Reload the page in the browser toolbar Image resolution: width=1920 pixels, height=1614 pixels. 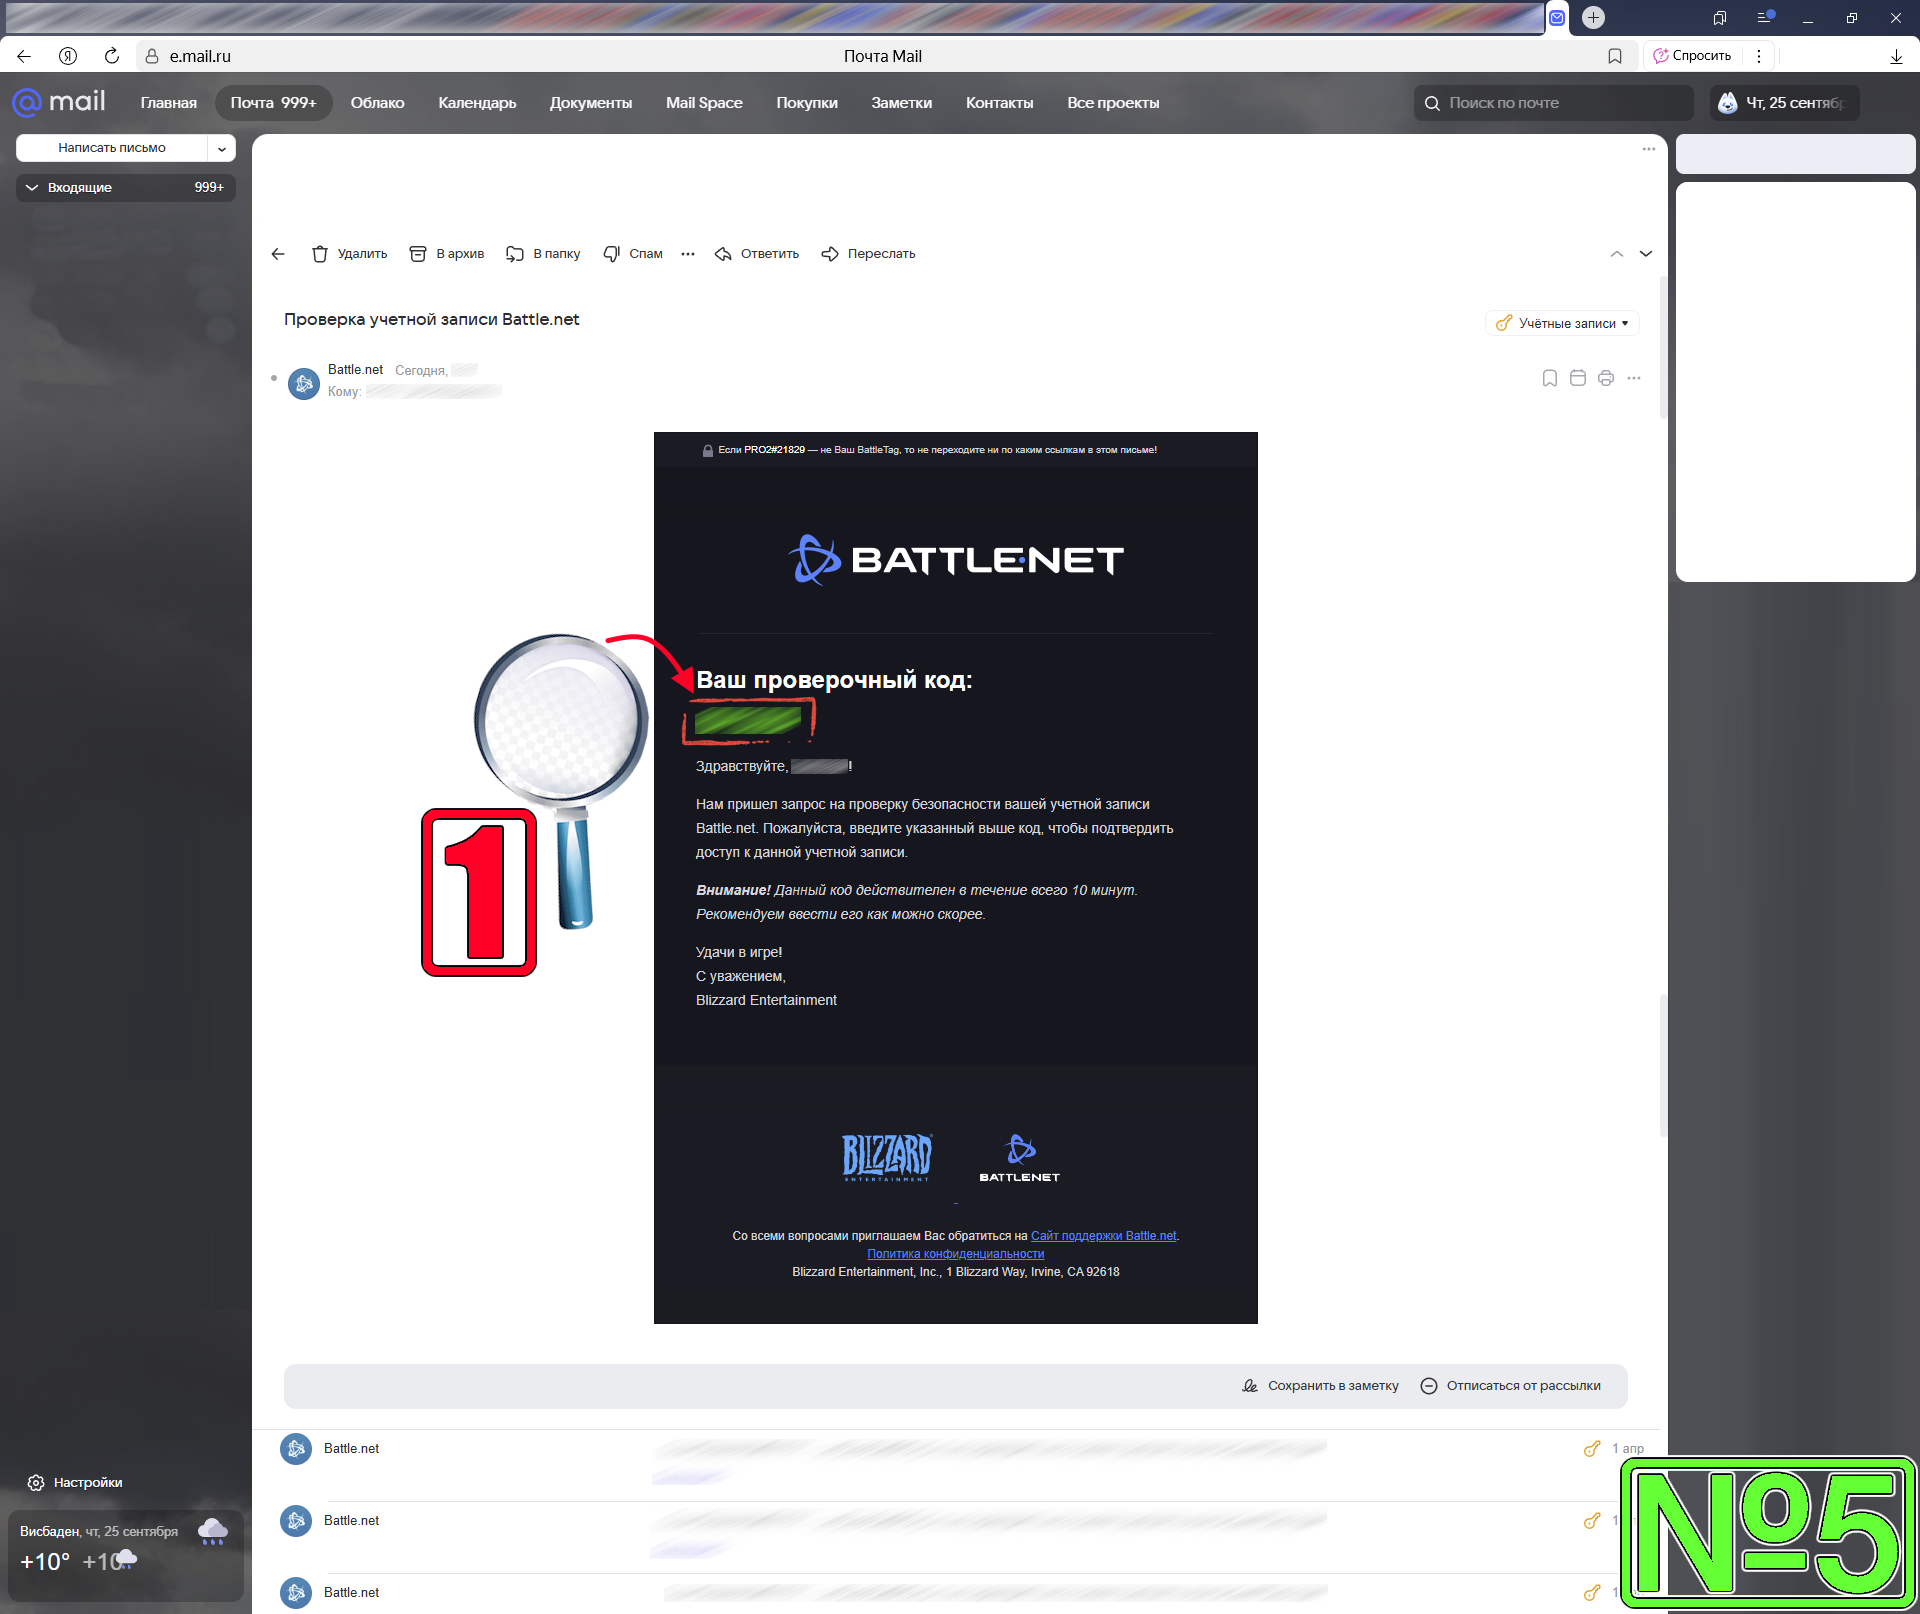click(112, 56)
